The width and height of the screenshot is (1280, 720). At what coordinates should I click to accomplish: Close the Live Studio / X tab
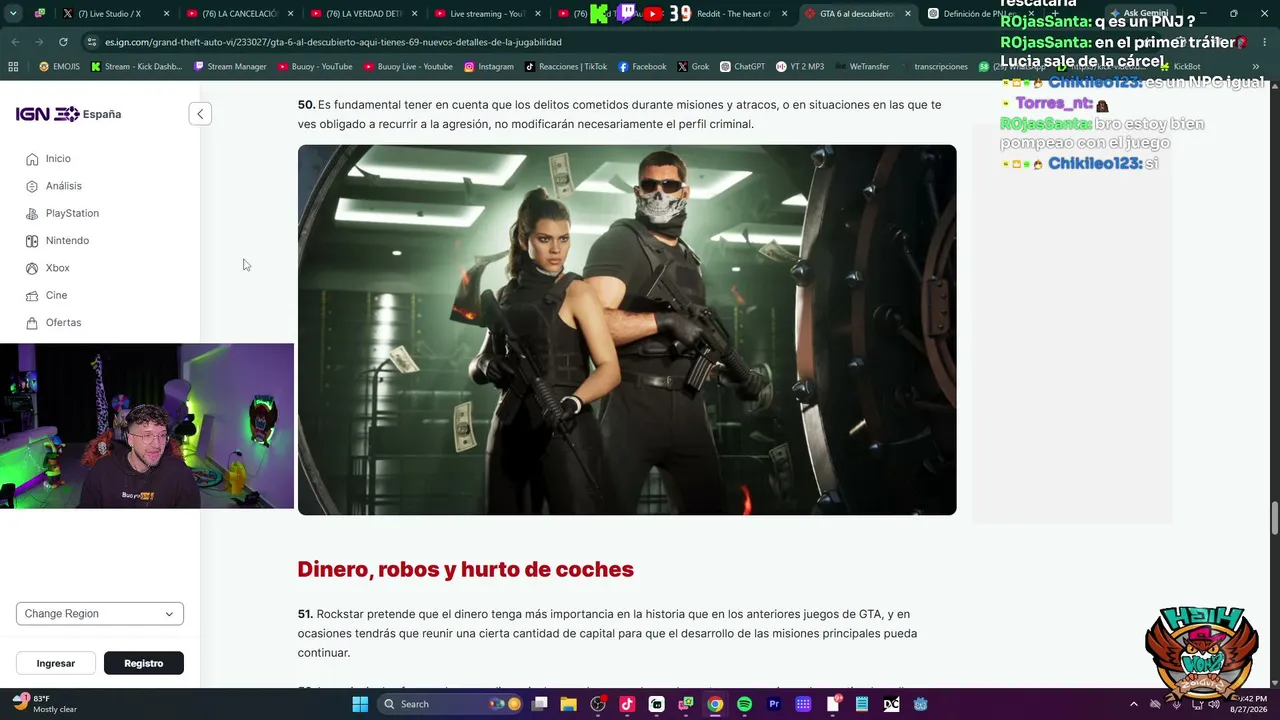point(166,14)
